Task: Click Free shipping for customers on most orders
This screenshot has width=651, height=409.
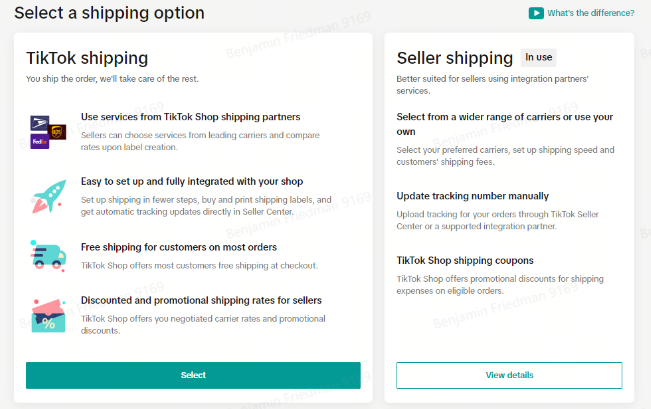Action: pos(179,247)
